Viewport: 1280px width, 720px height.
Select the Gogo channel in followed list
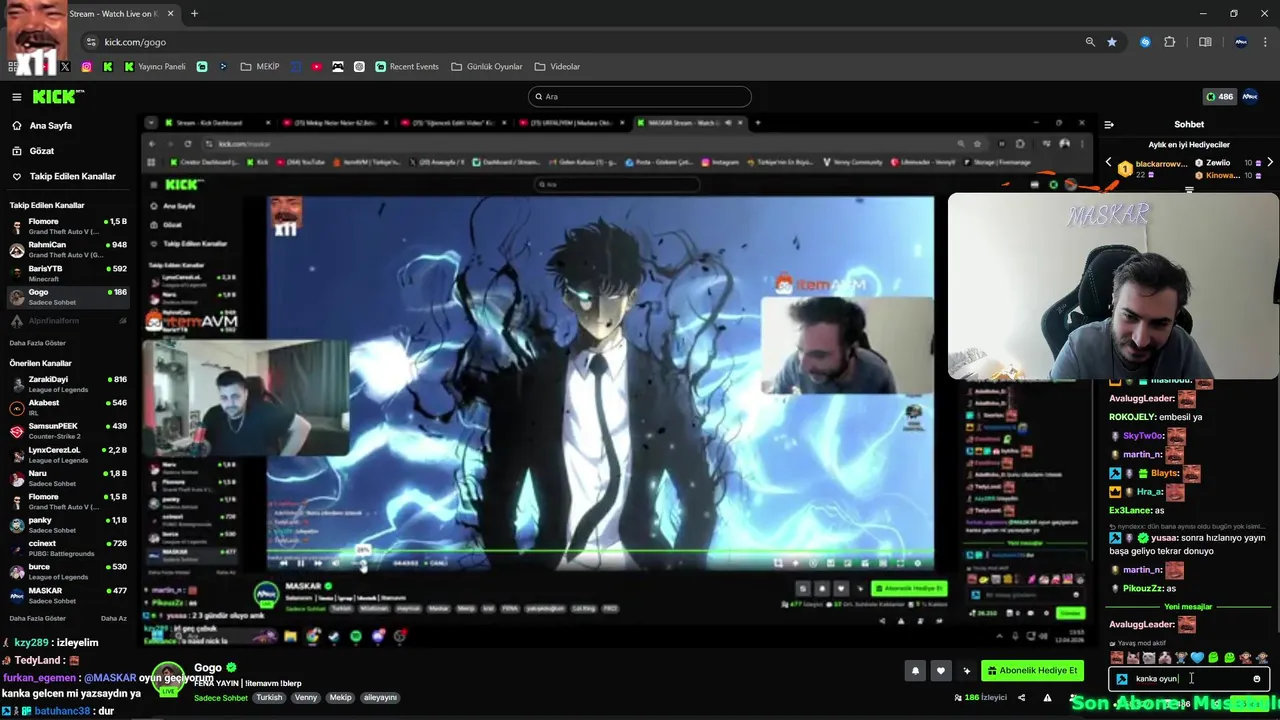click(67, 297)
